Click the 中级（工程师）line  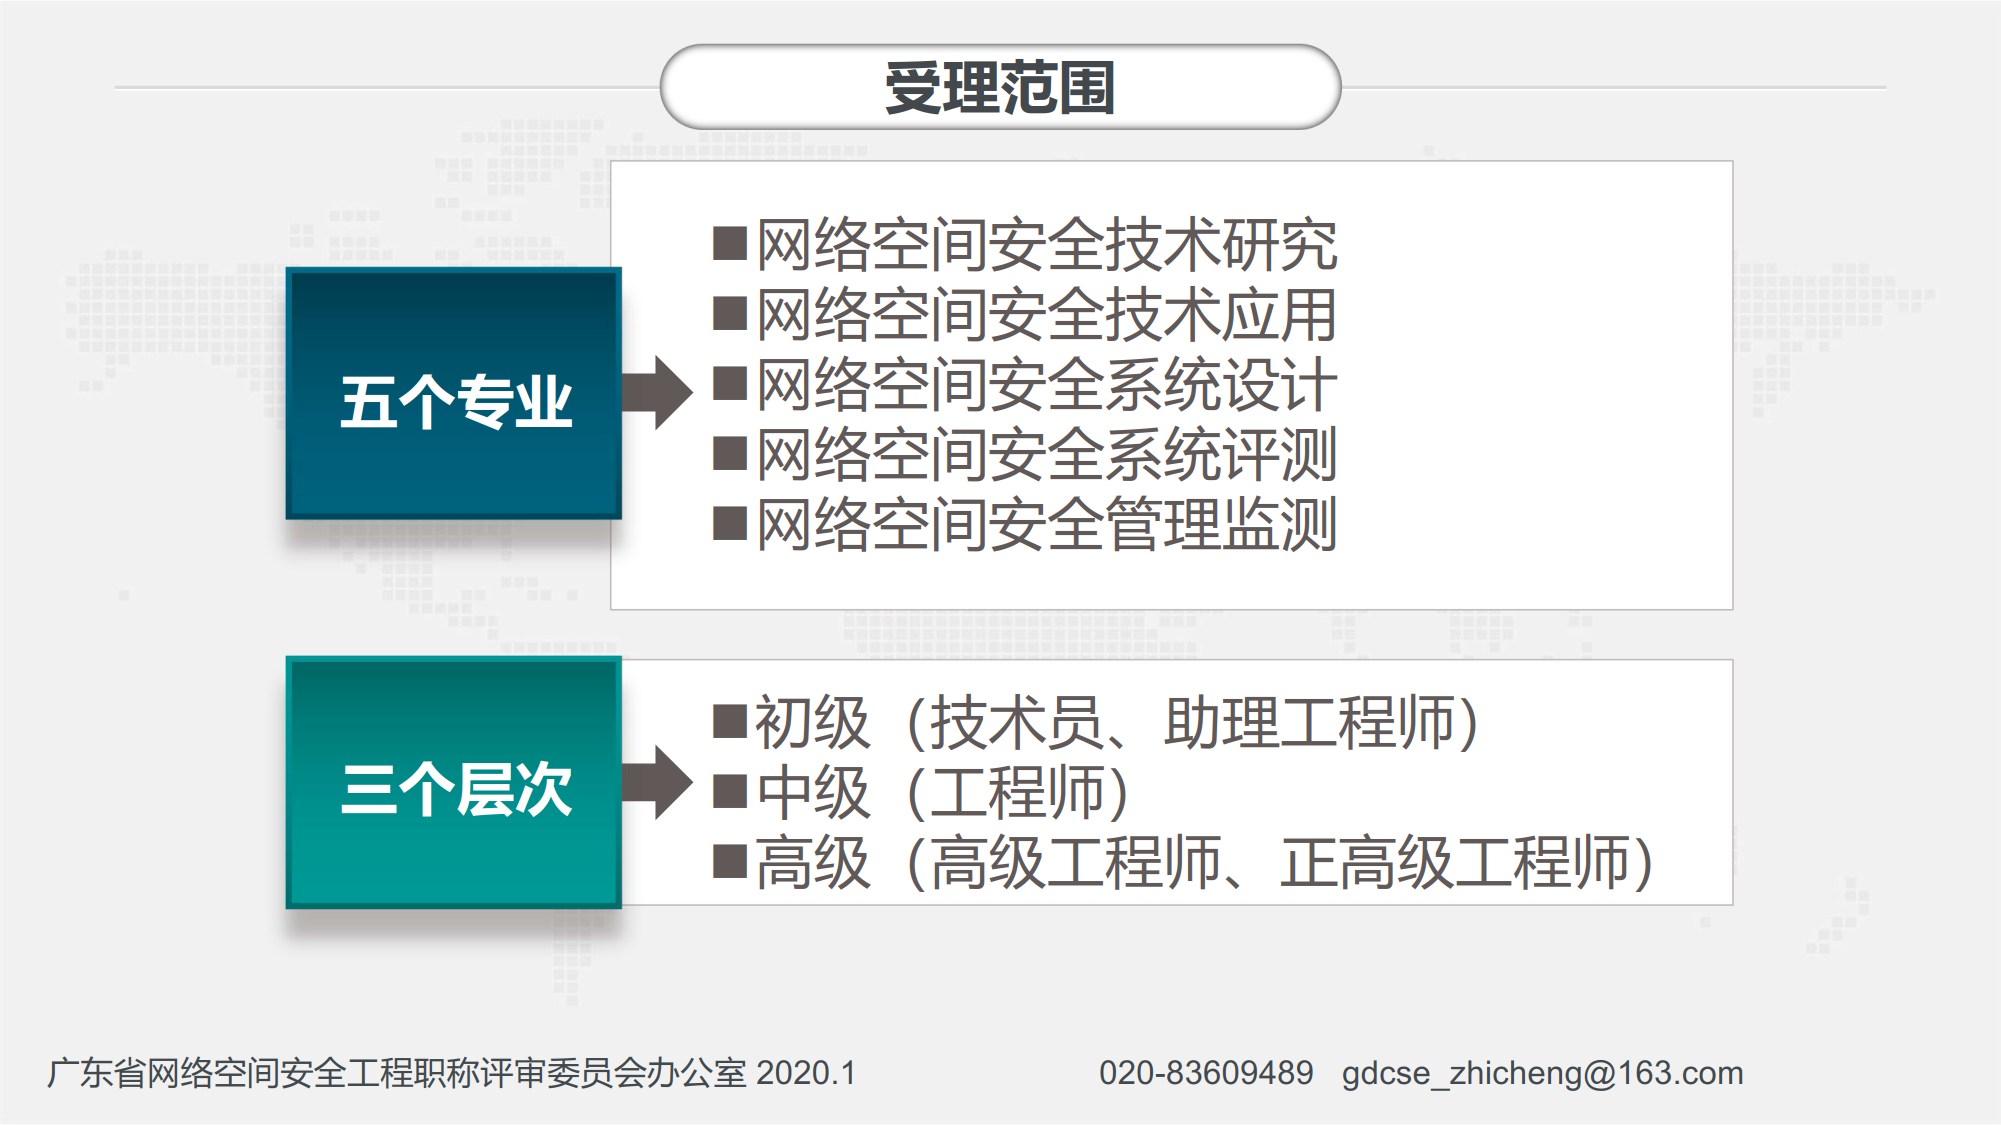coord(942,793)
